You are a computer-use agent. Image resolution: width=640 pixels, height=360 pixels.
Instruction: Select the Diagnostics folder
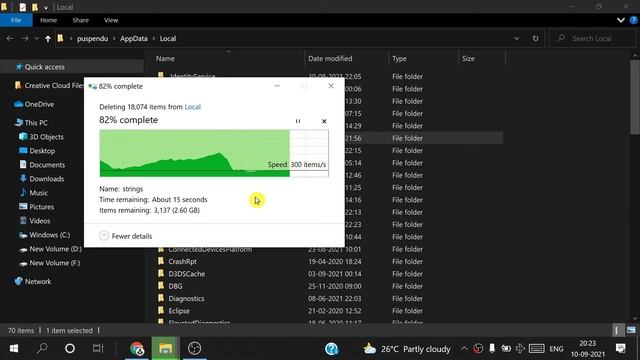(186, 298)
